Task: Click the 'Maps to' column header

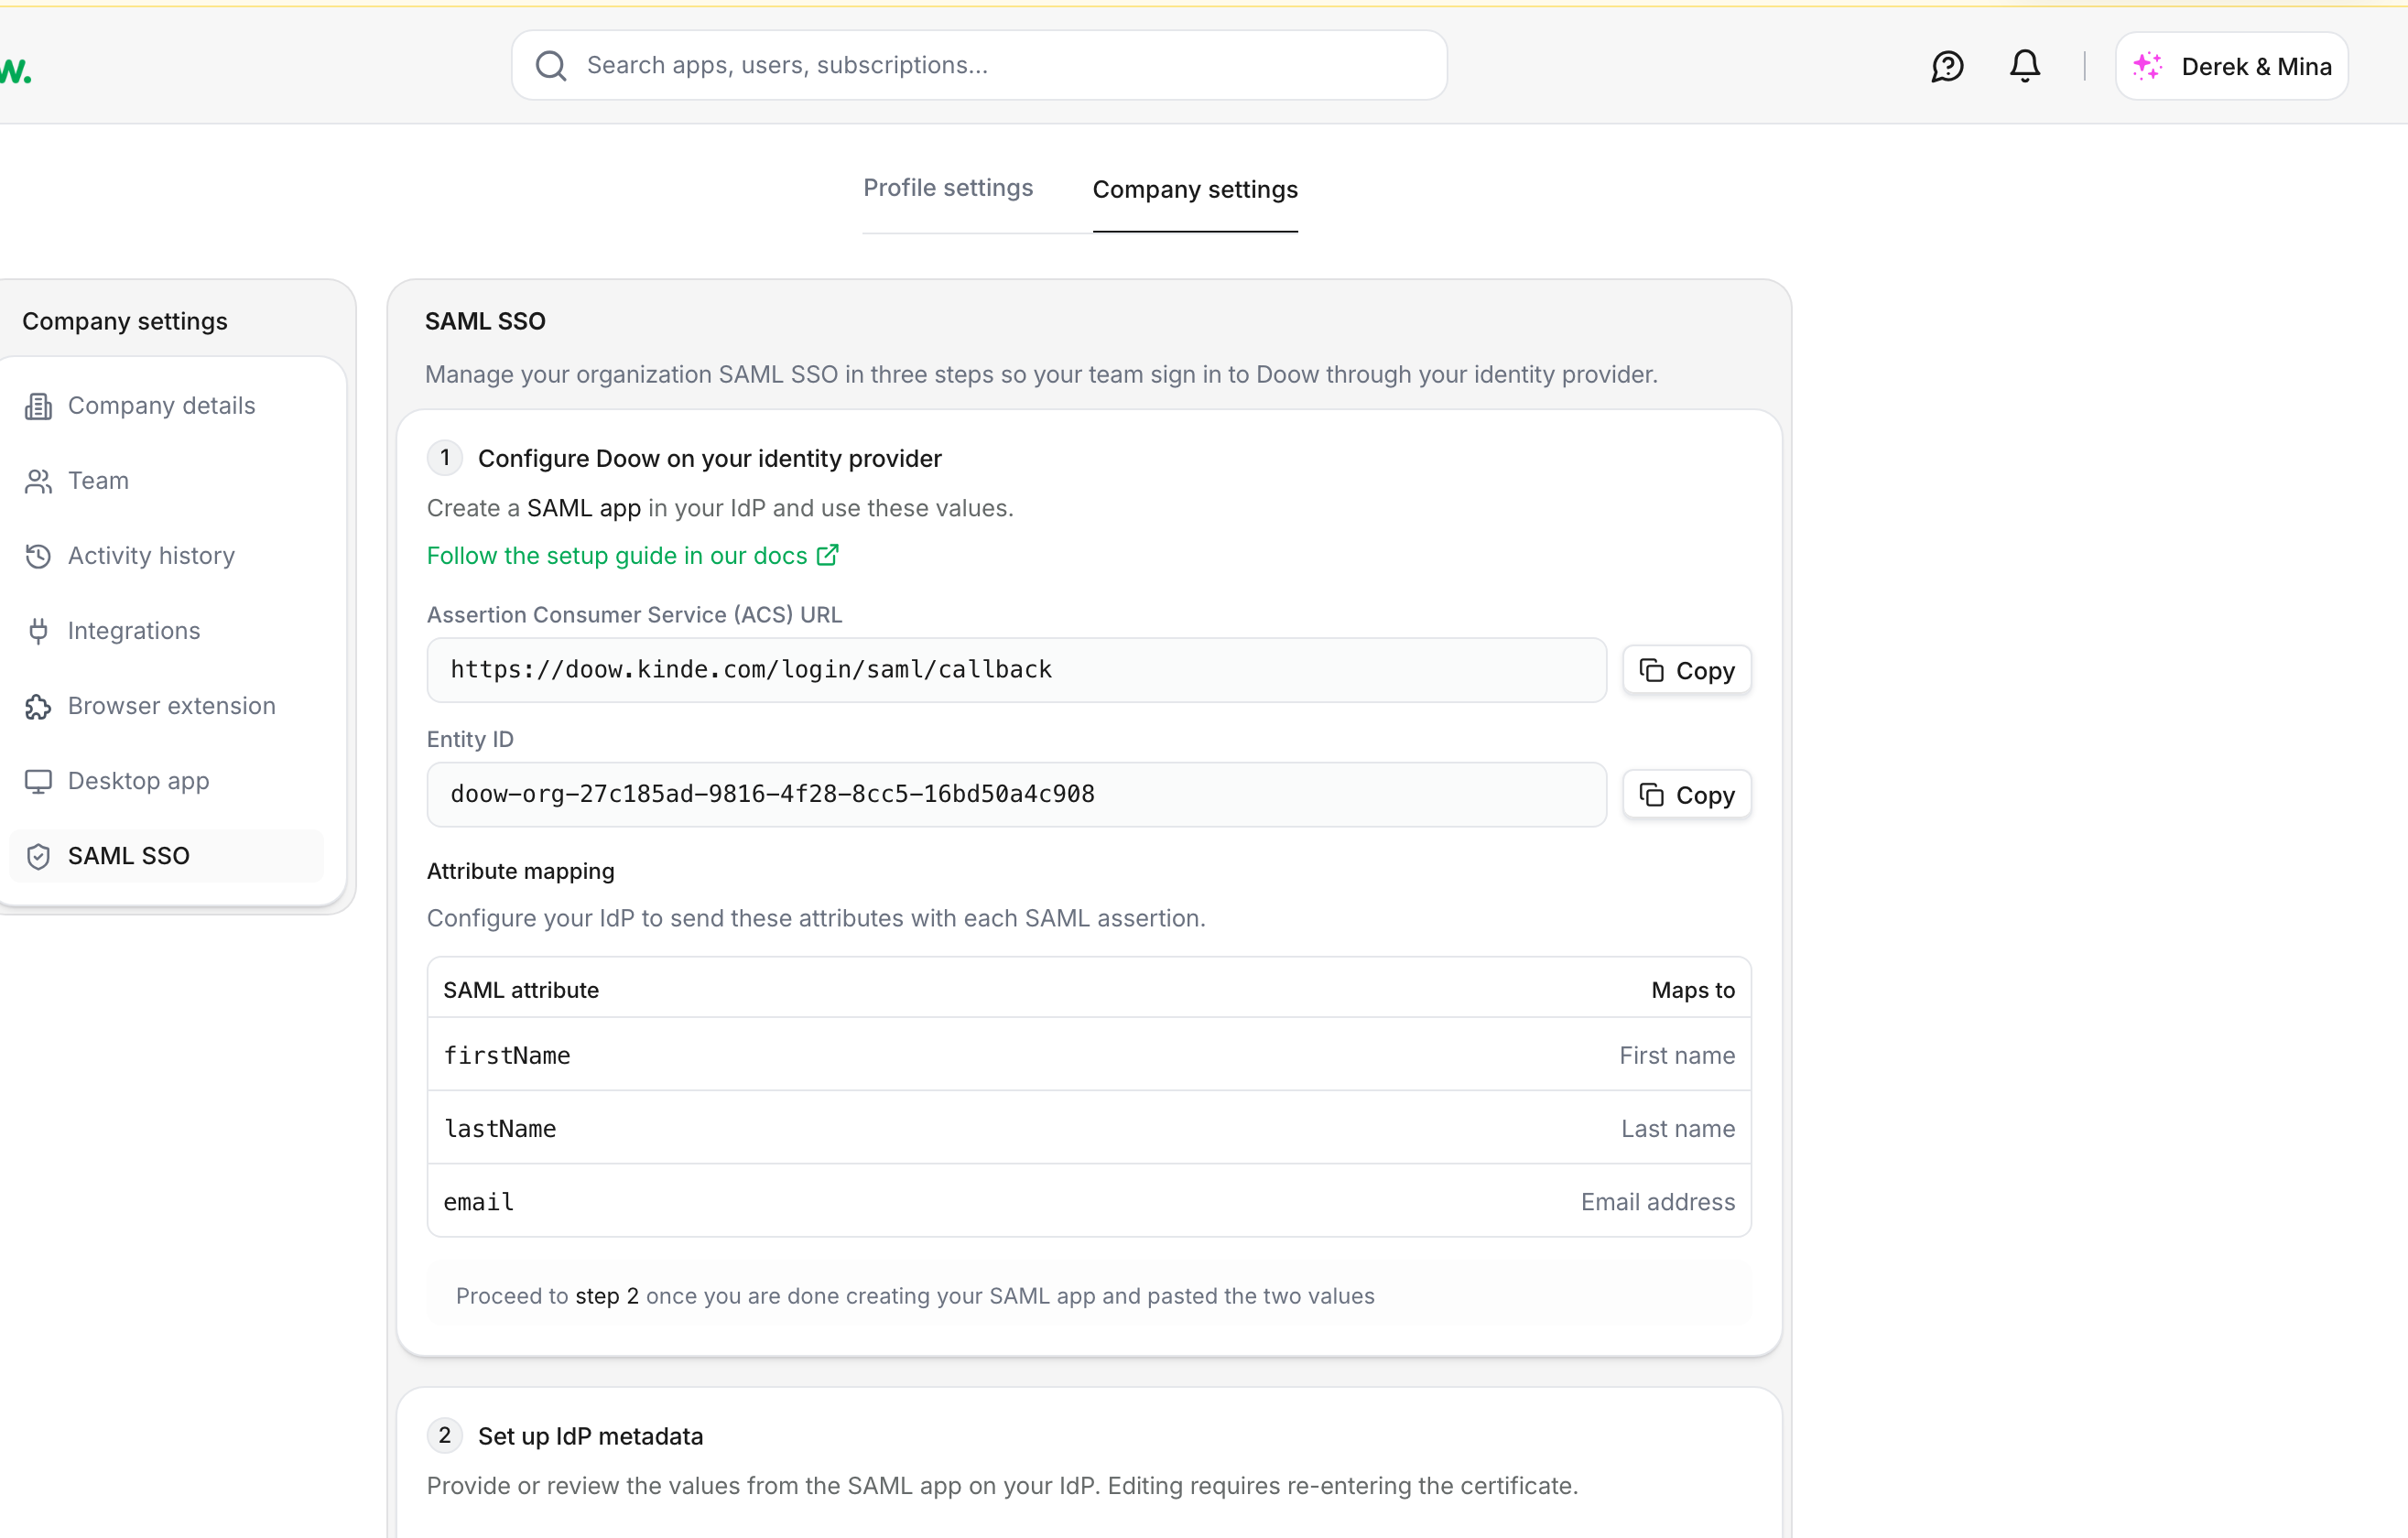Action: pyautogui.click(x=1693, y=990)
